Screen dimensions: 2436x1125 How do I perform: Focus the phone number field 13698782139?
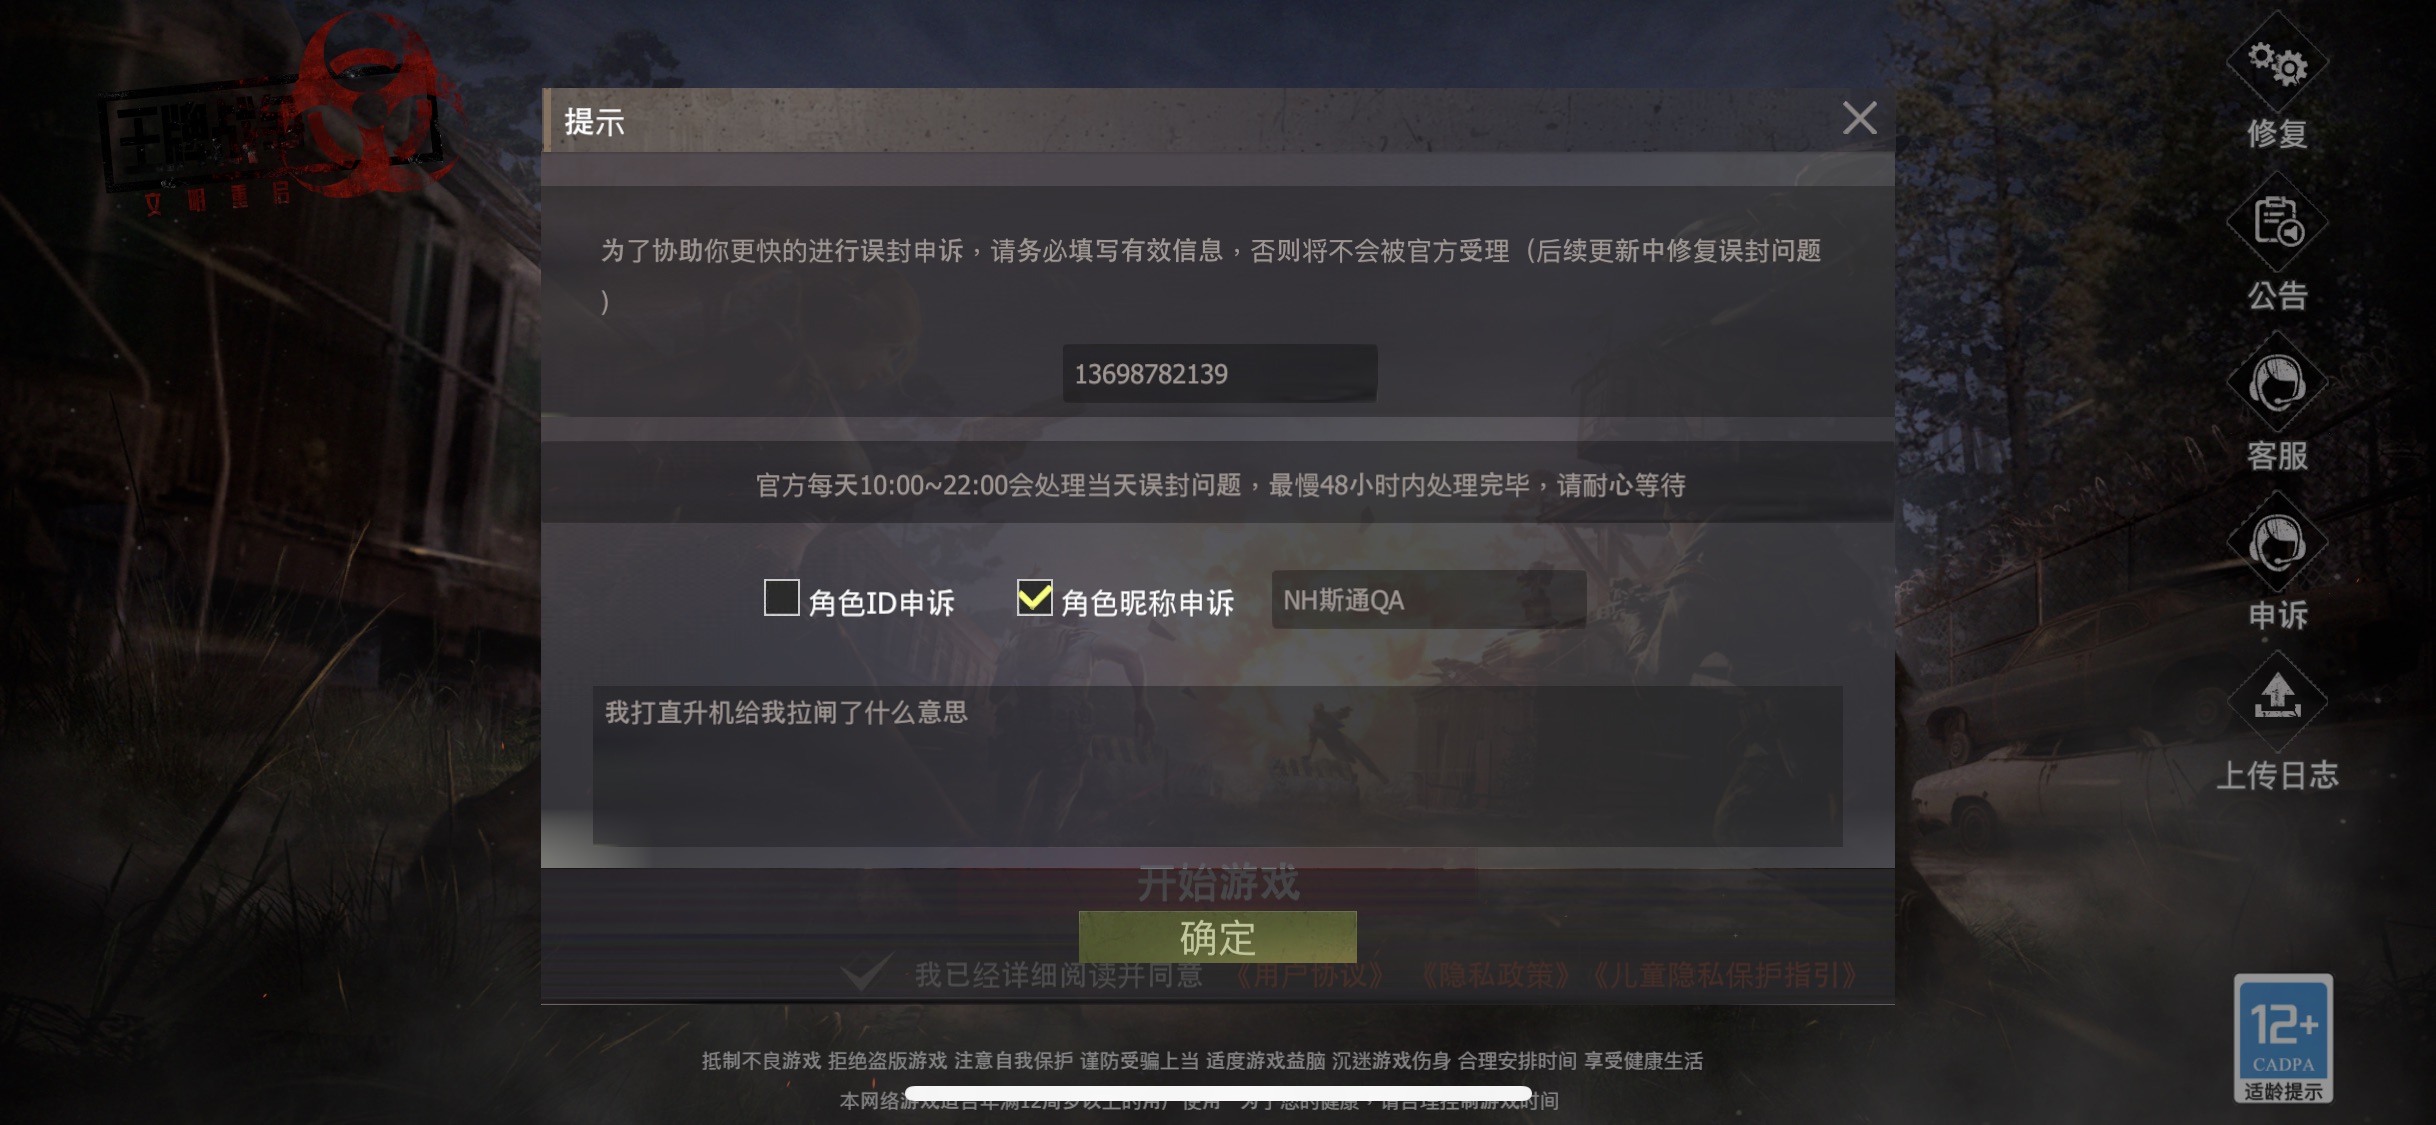point(1219,373)
